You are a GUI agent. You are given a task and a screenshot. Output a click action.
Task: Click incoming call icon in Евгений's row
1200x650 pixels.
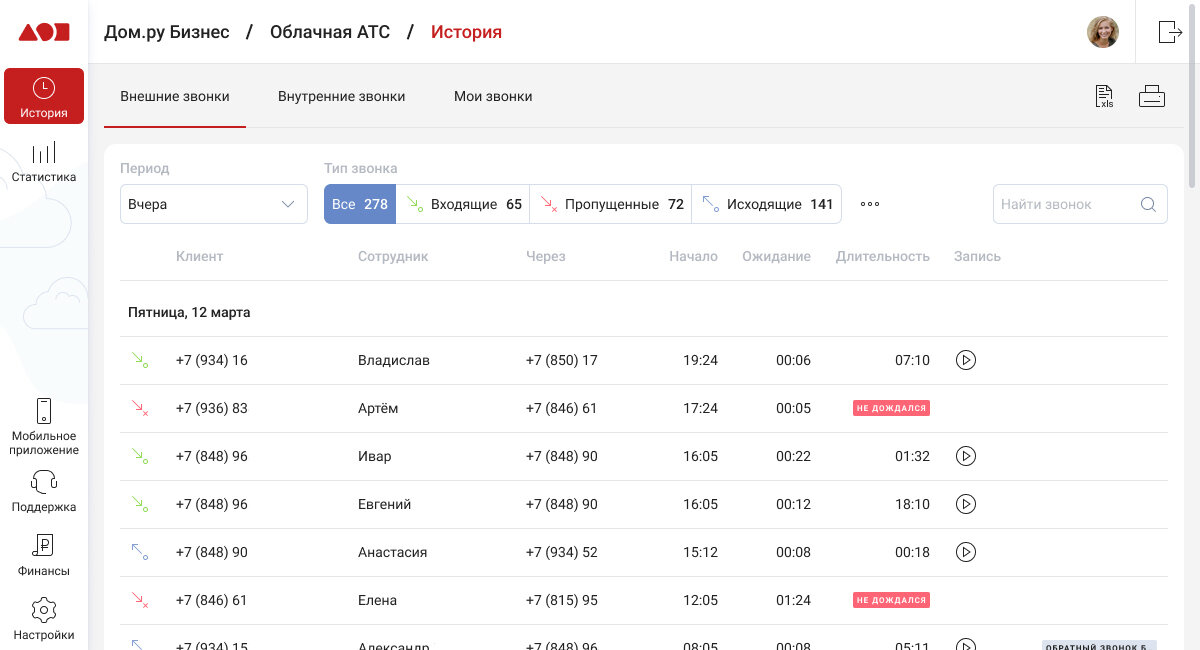click(139, 504)
